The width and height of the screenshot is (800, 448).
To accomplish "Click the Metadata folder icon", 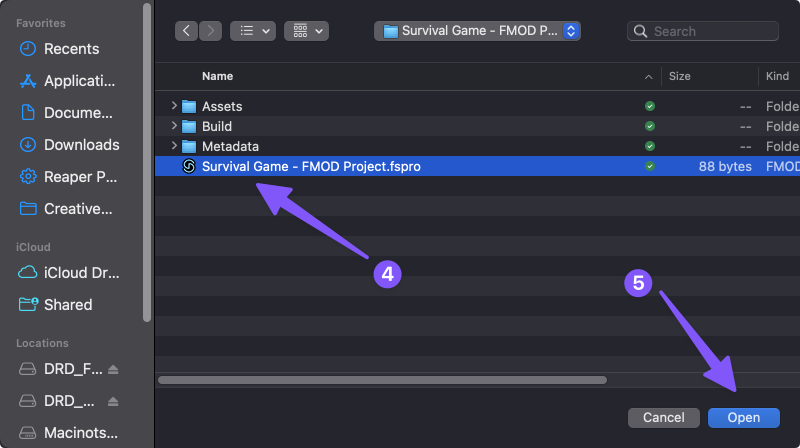I will pyautogui.click(x=189, y=146).
